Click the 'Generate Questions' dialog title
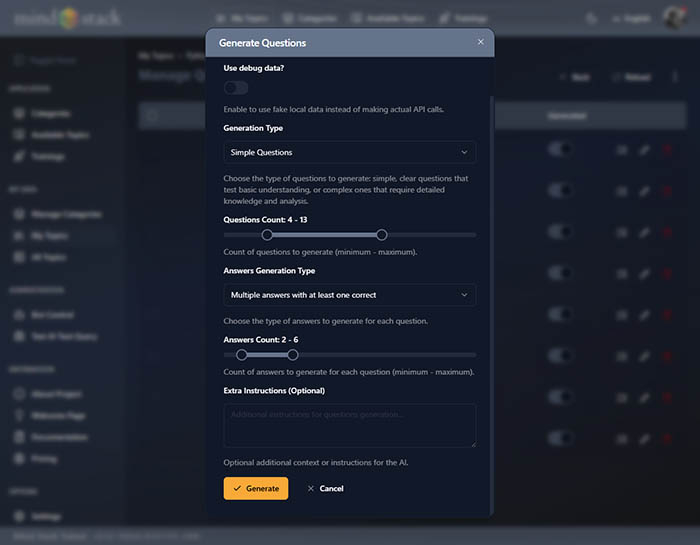 coord(262,43)
